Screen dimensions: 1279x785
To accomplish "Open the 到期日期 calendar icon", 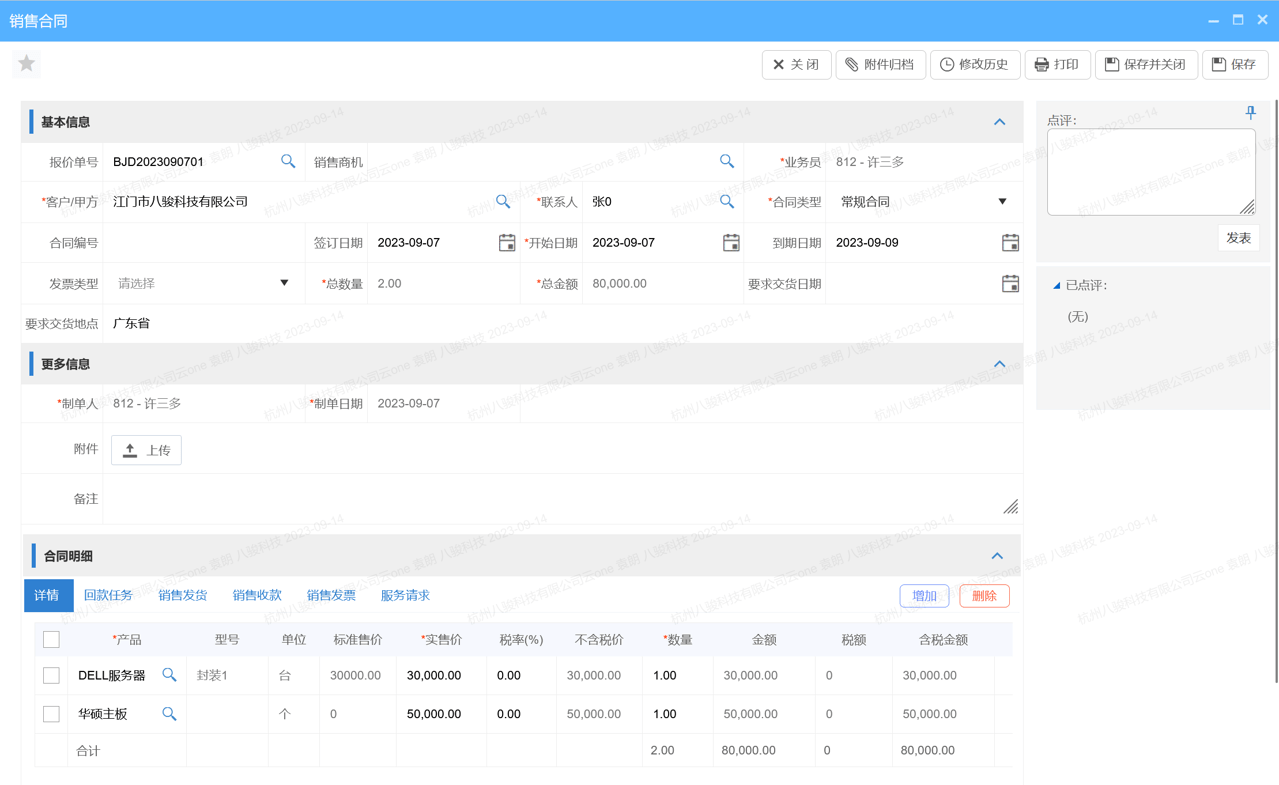I will click(1010, 242).
